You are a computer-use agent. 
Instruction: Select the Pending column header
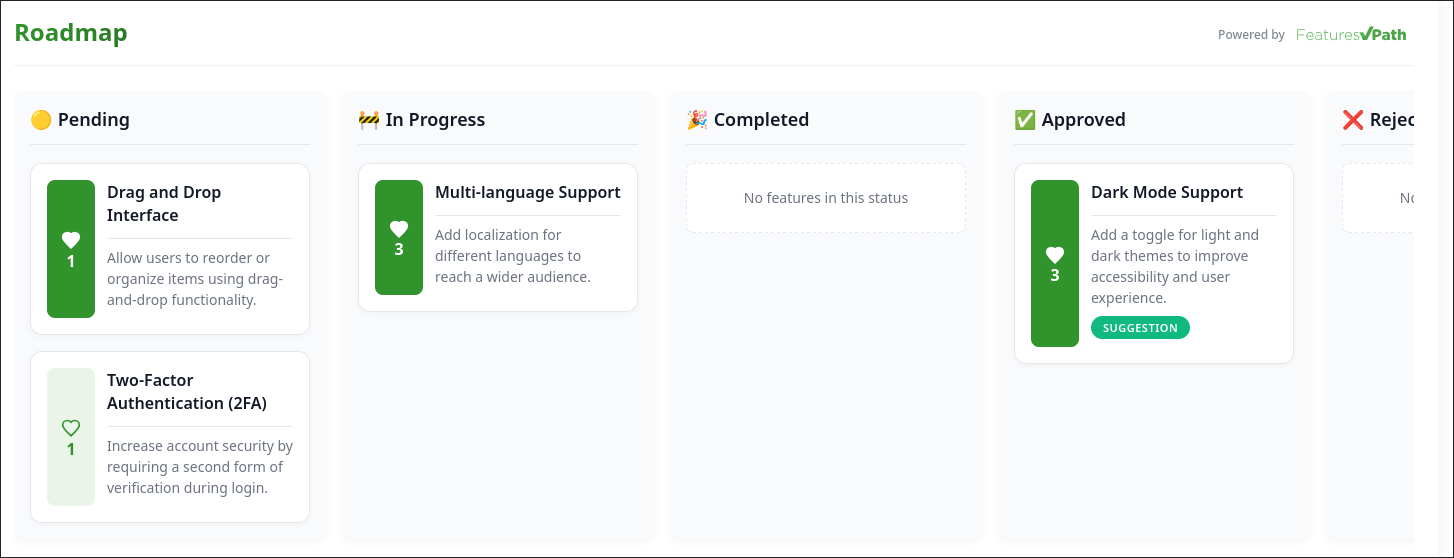pos(94,120)
